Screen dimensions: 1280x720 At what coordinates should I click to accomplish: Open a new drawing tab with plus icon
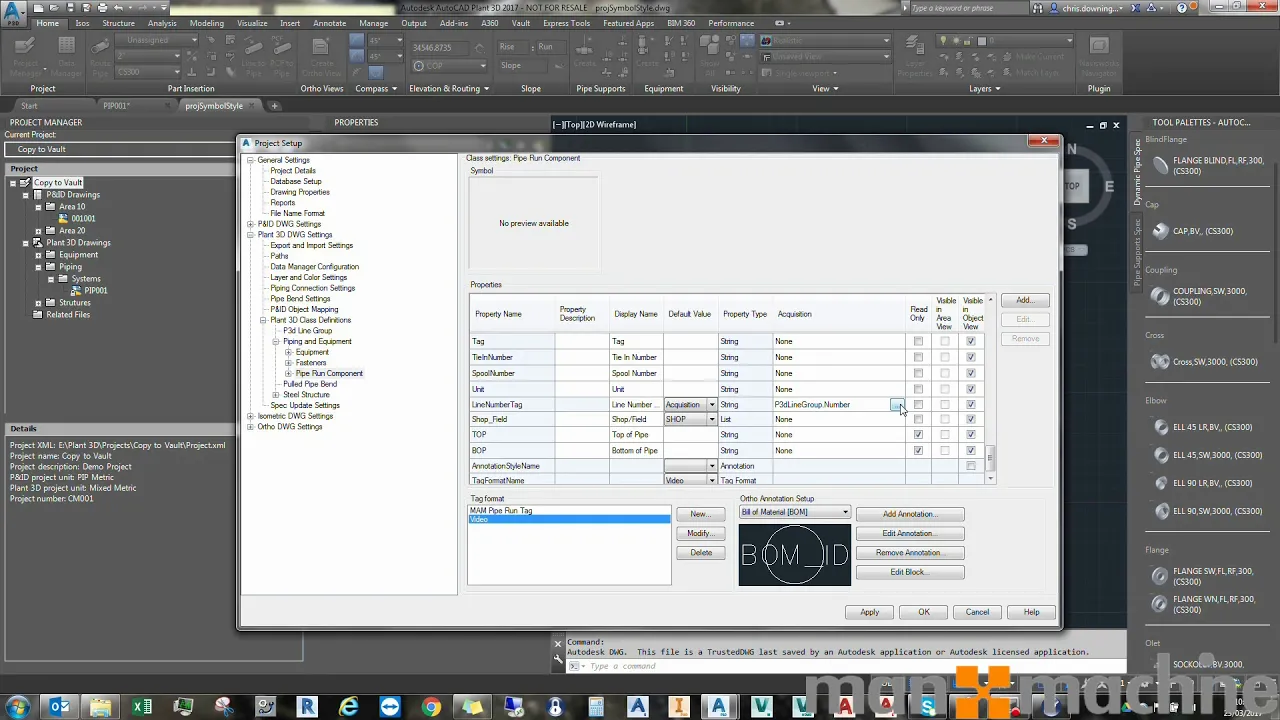pyautogui.click(x=274, y=106)
